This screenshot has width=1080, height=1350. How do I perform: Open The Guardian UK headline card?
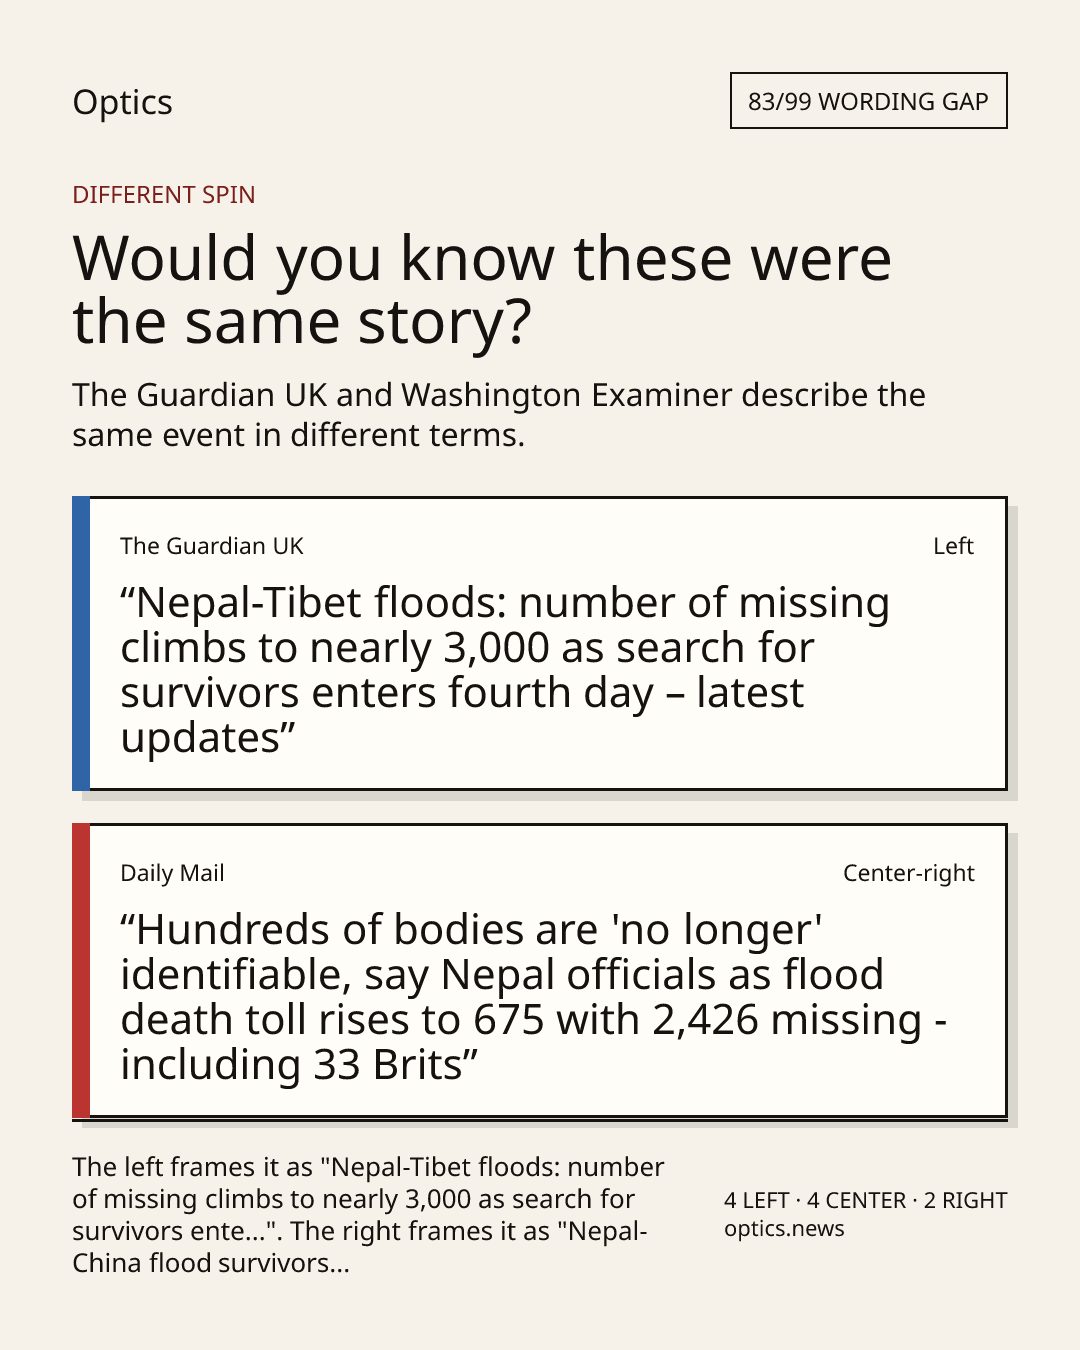[x=540, y=643]
